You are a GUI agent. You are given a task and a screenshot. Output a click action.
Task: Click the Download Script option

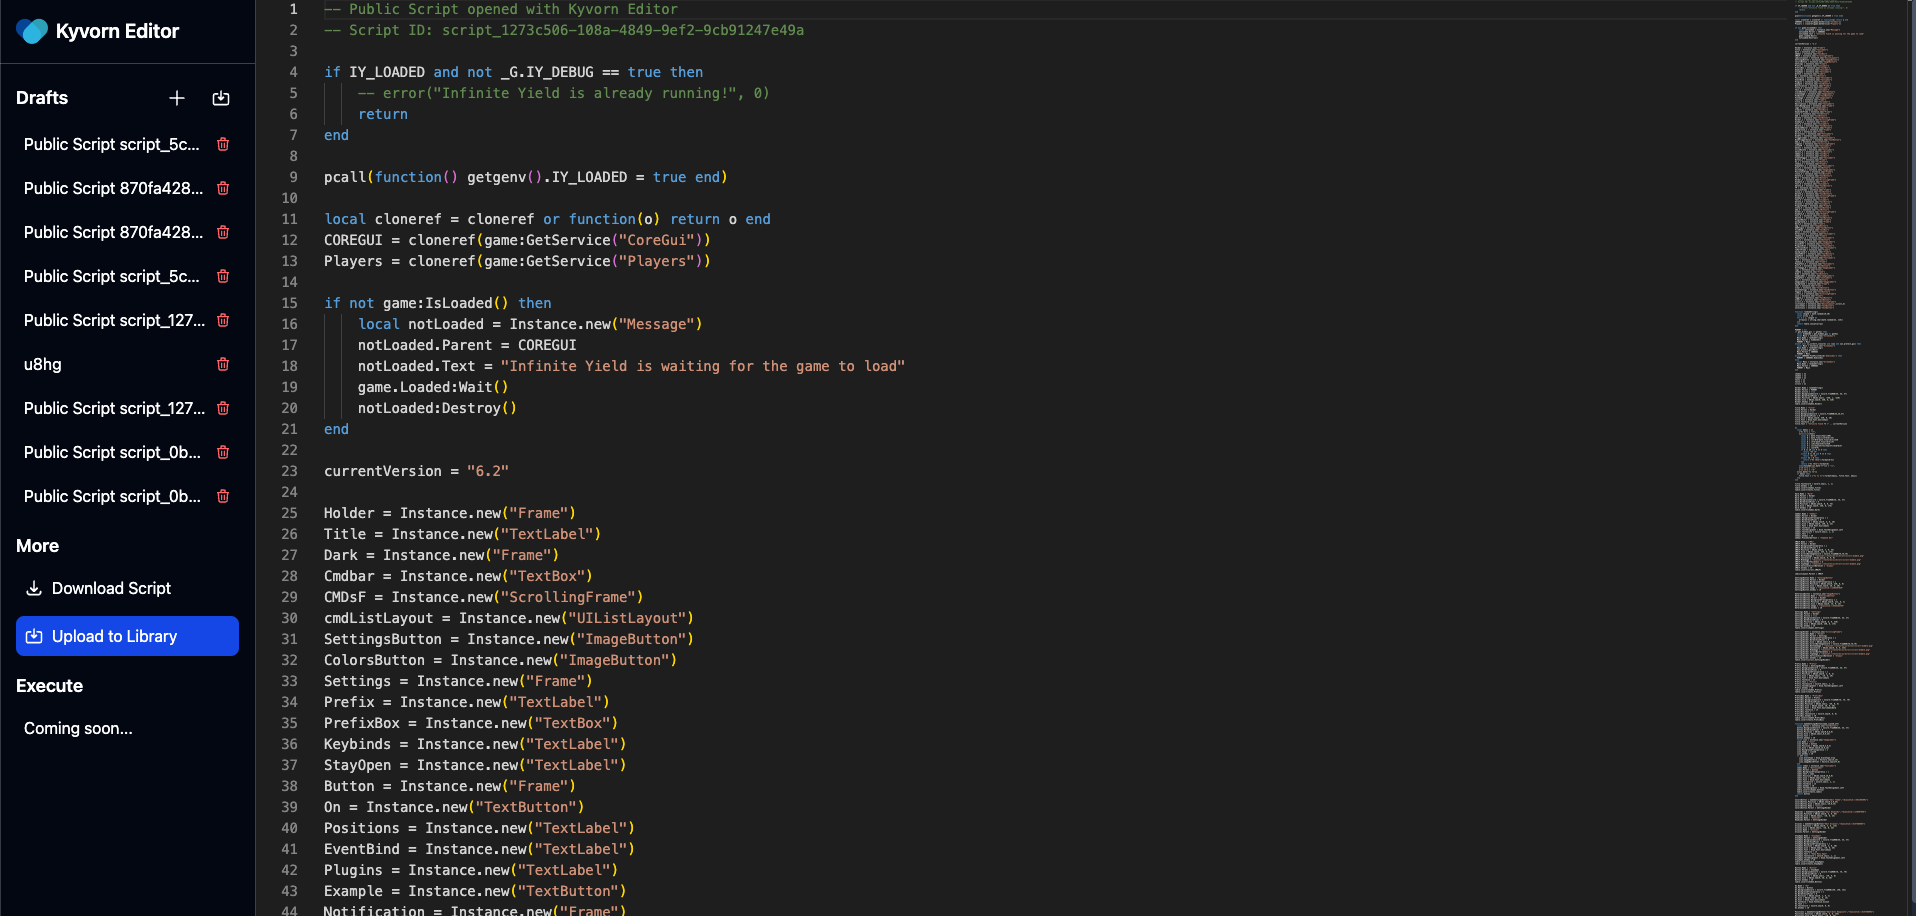[x=110, y=588]
